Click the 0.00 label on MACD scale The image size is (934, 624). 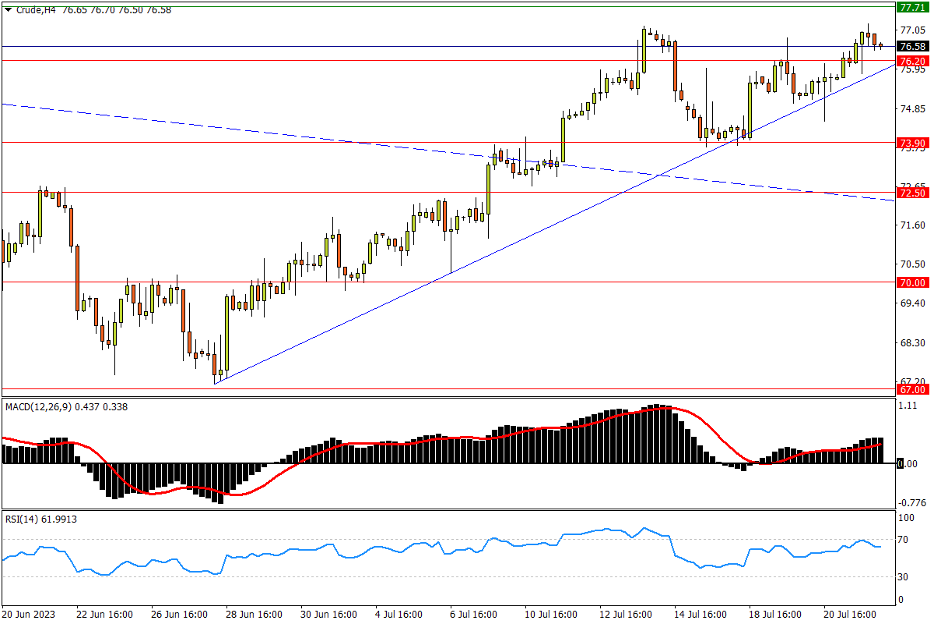909,464
